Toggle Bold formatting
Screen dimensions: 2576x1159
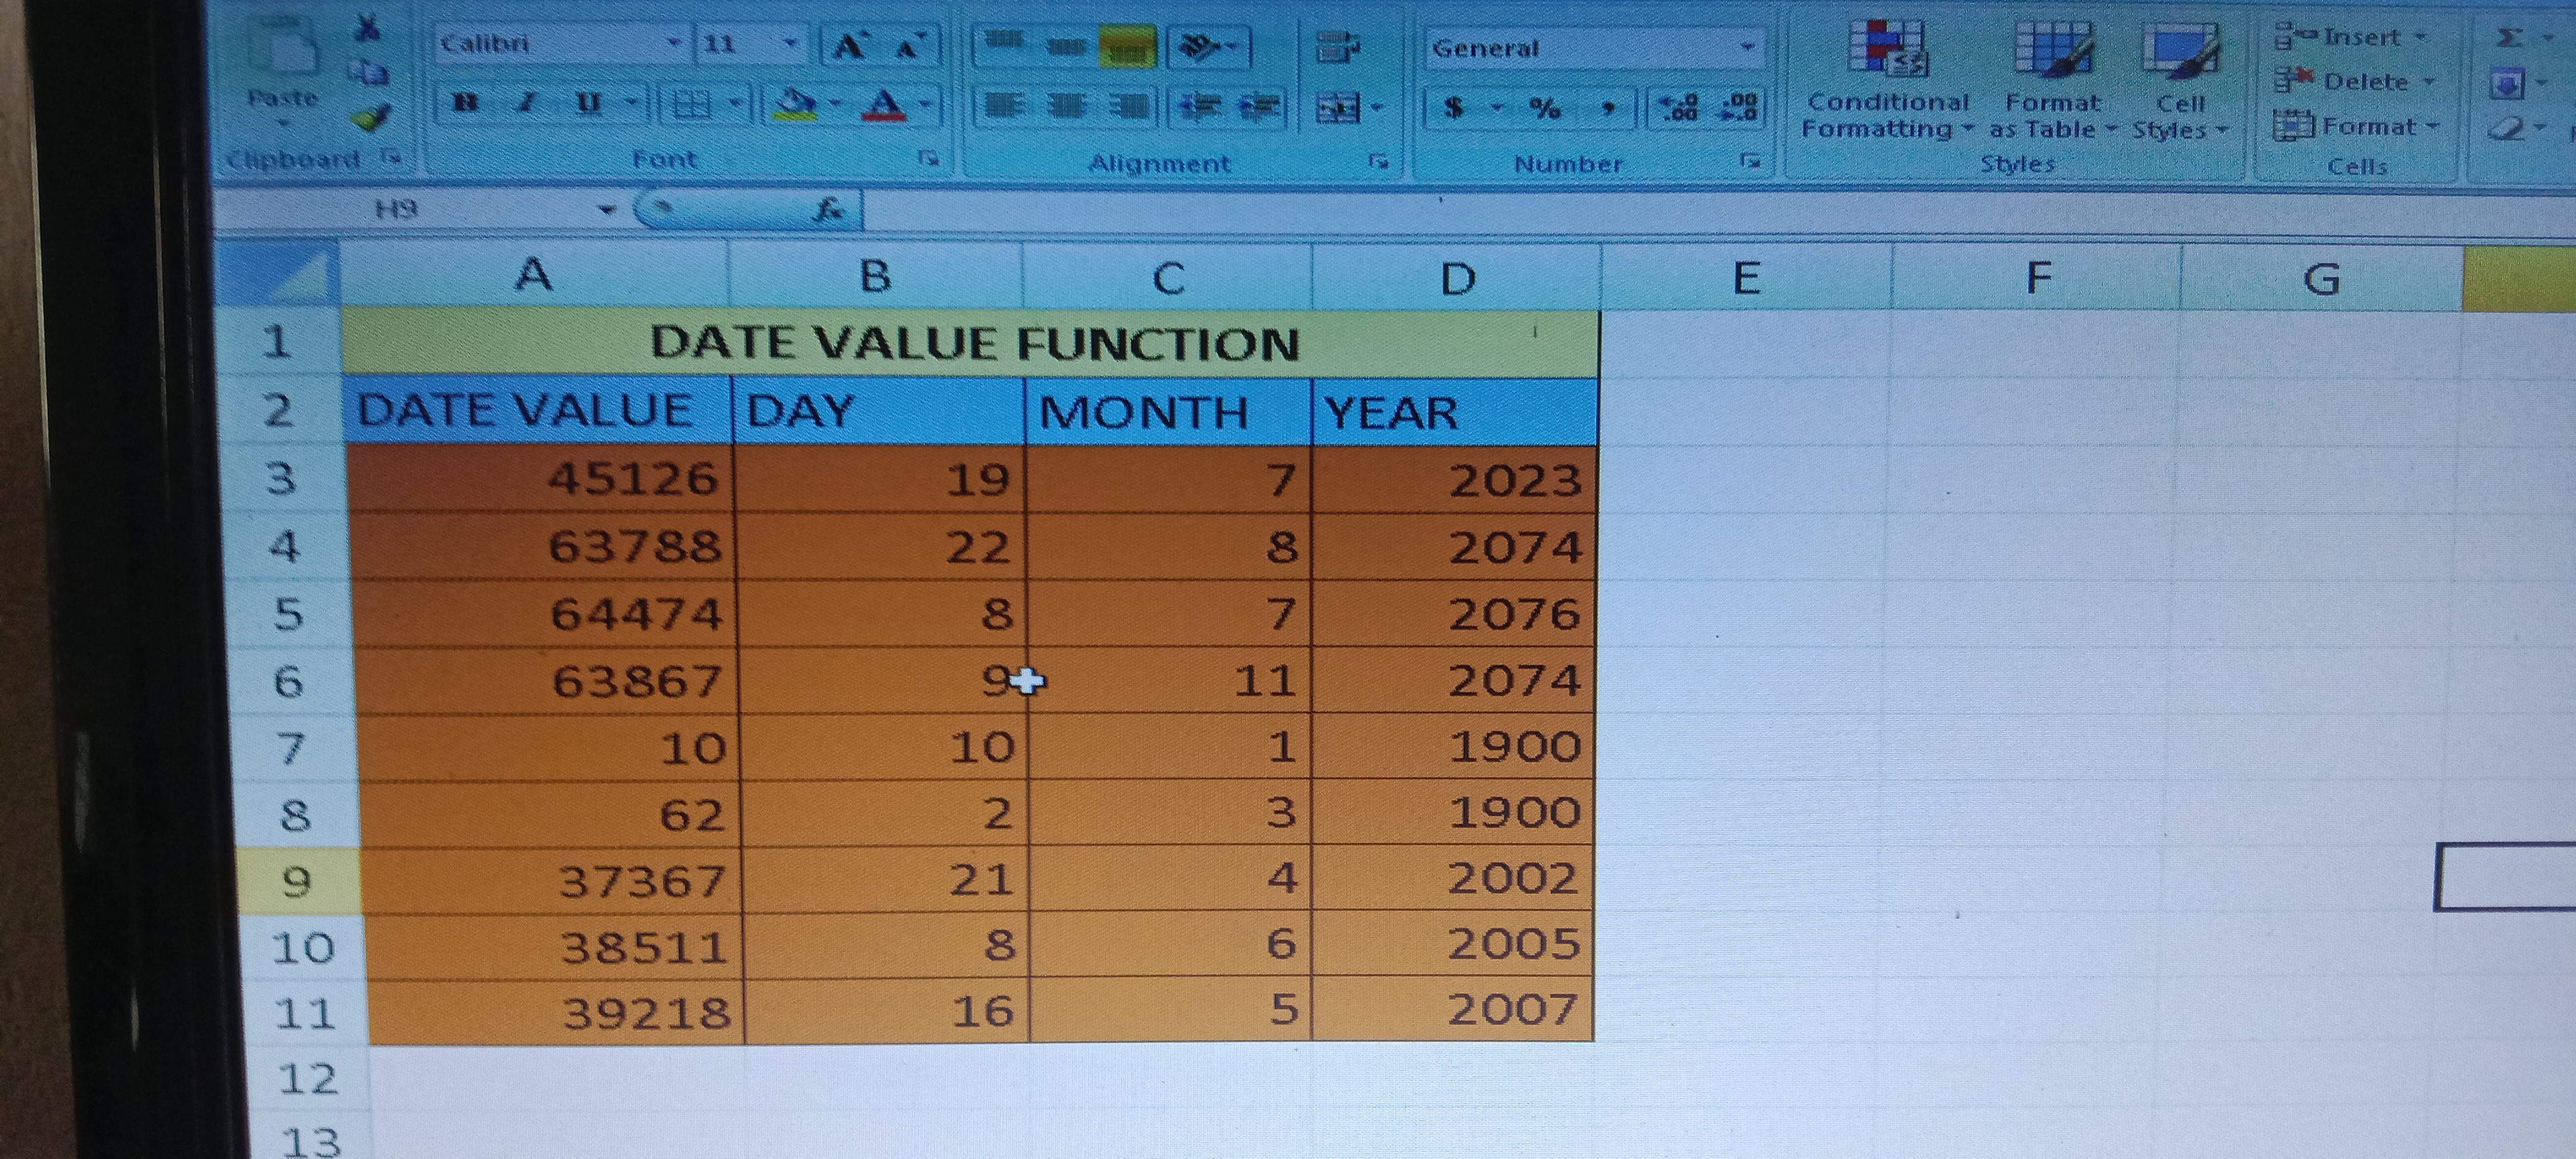pyautogui.click(x=465, y=102)
